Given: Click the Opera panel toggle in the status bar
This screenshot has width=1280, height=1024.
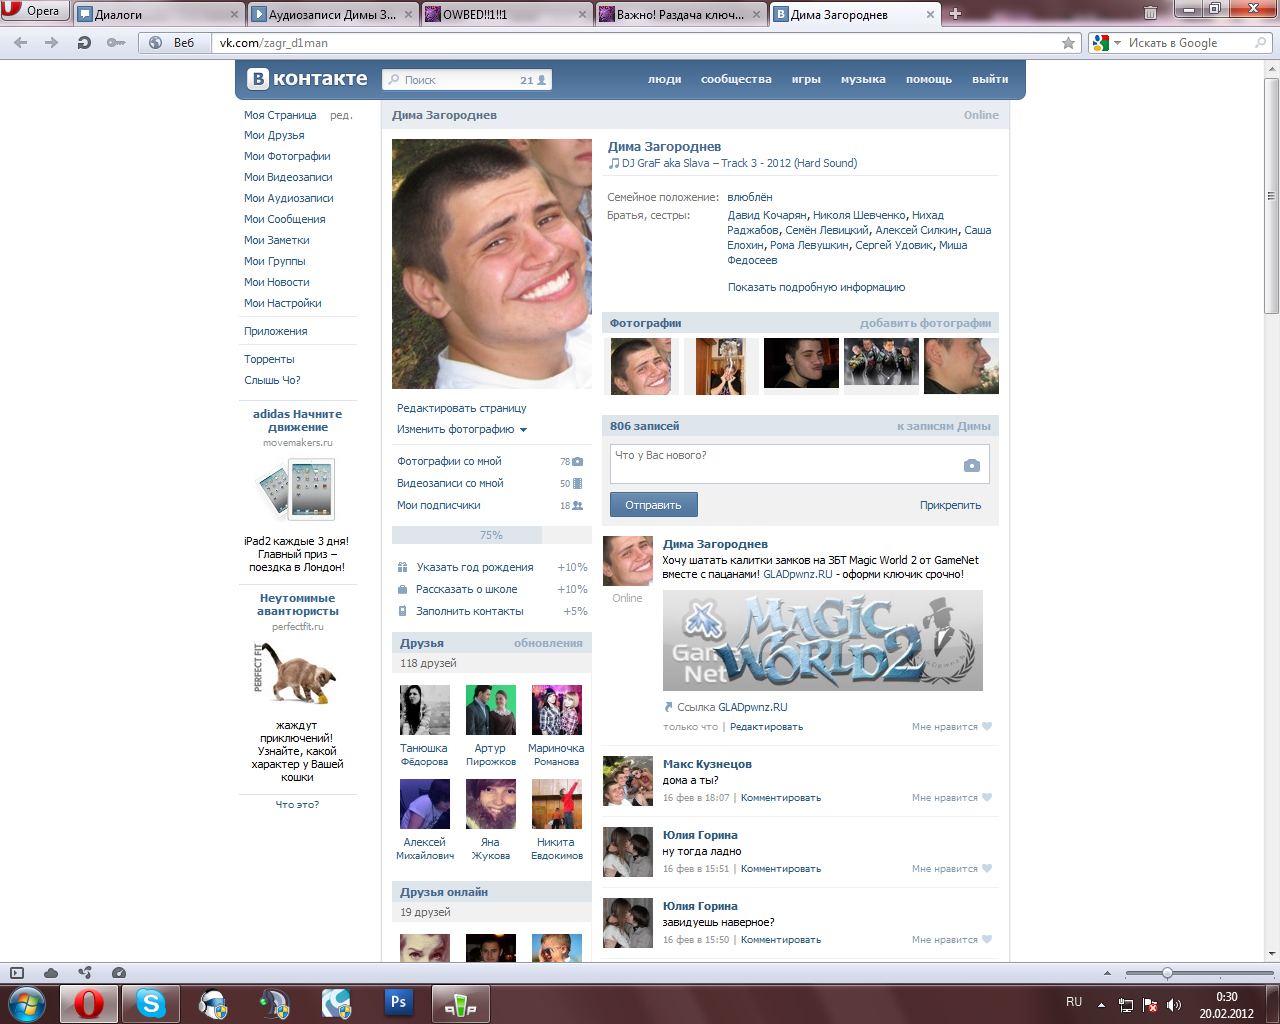Looking at the screenshot, I should point(16,973).
